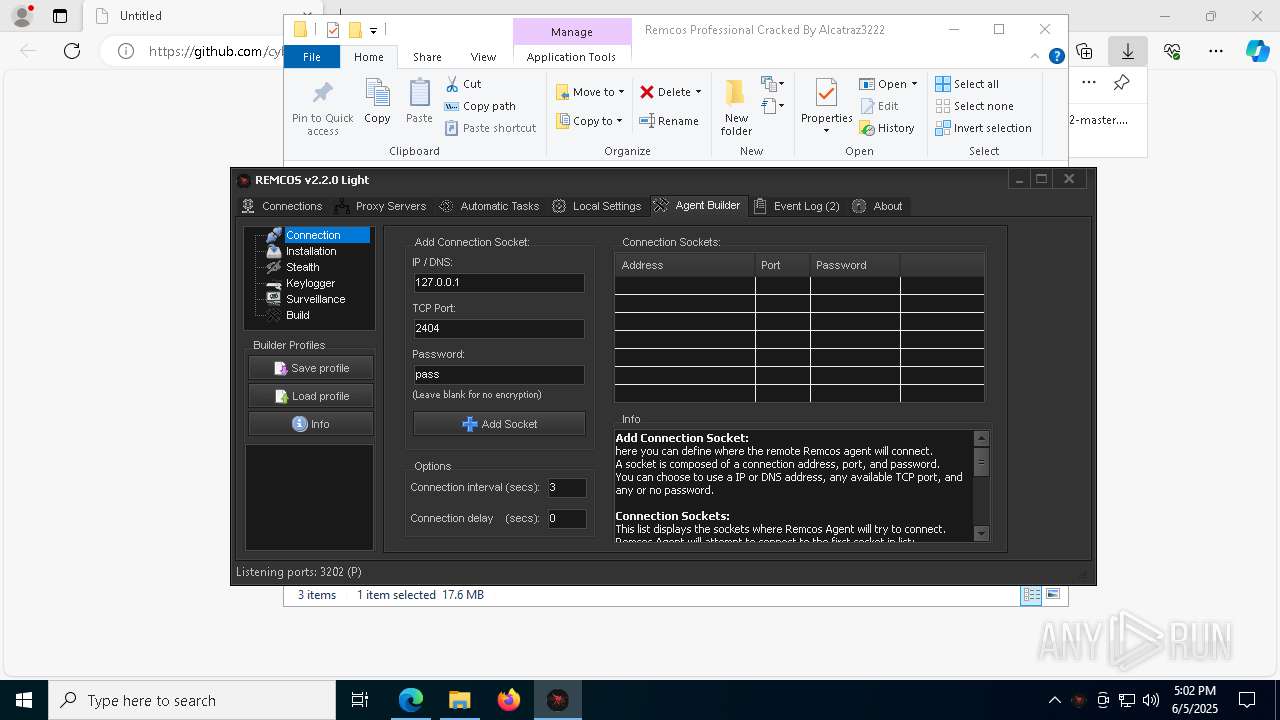This screenshot has height=720, width=1280.
Task: Focus the TCP Port input field
Action: 499,328
